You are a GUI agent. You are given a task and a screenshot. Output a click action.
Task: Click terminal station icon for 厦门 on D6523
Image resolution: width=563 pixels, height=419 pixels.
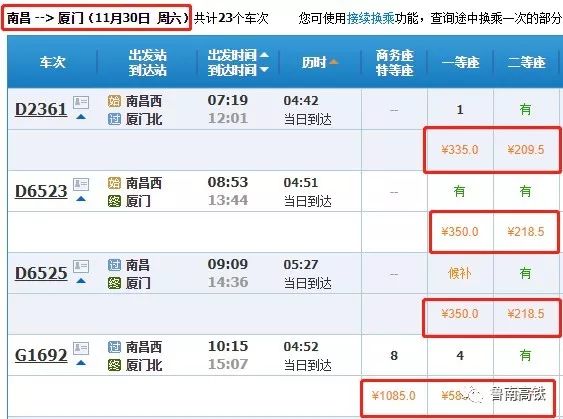coord(114,201)
